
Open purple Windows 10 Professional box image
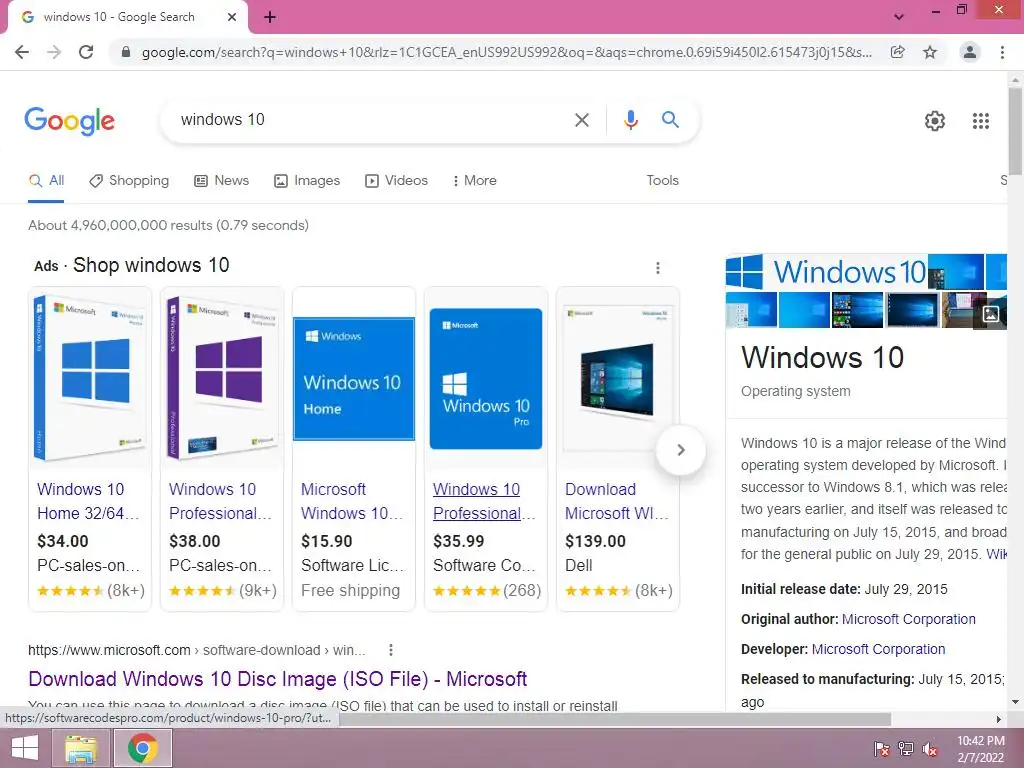coord(222,377)
